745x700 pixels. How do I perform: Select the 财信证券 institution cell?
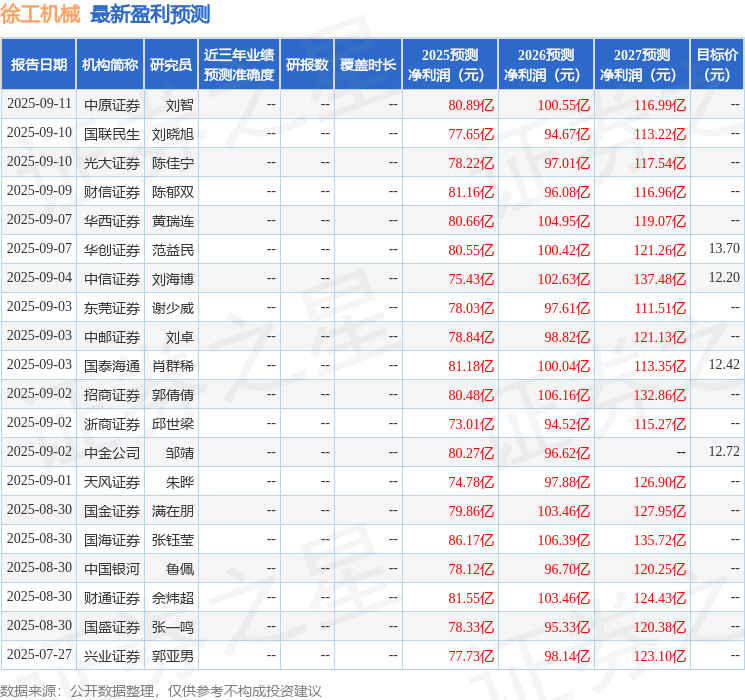pos(112,192)
